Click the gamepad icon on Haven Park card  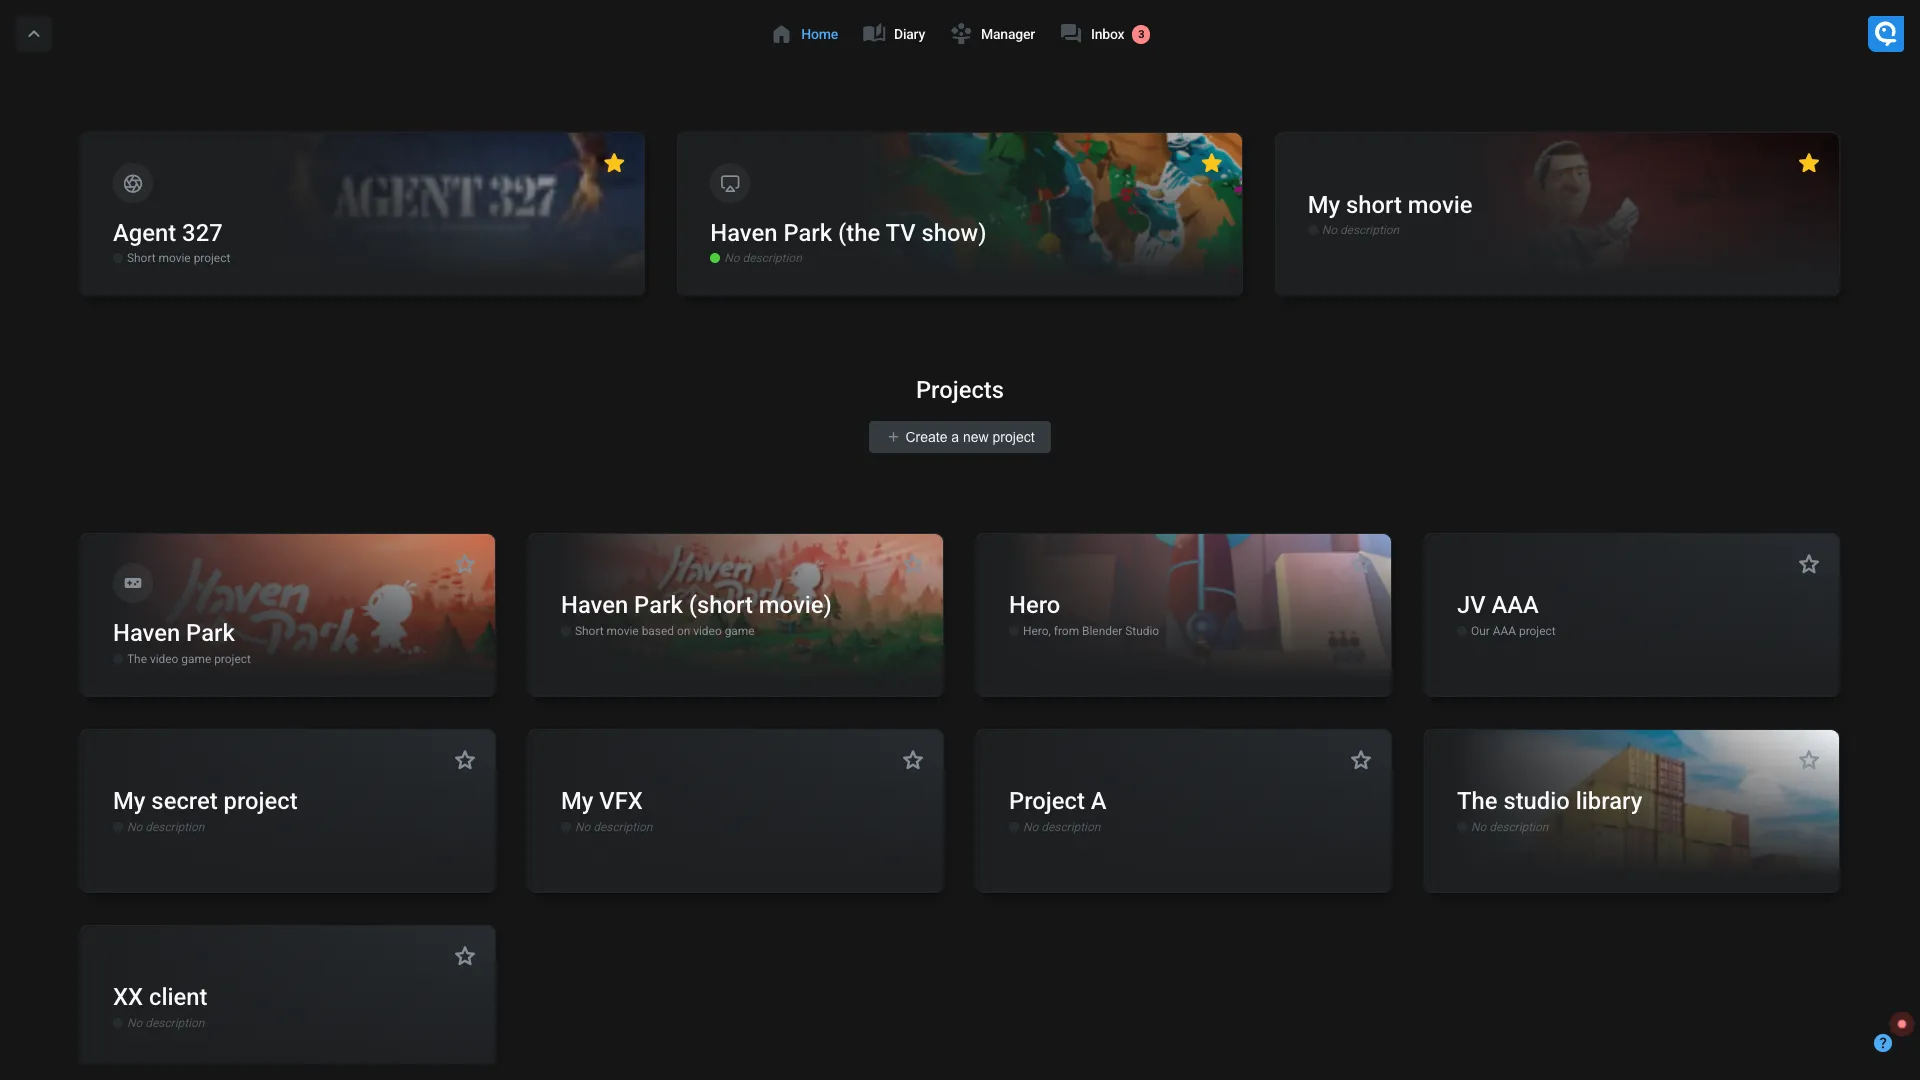coord(133,583)
